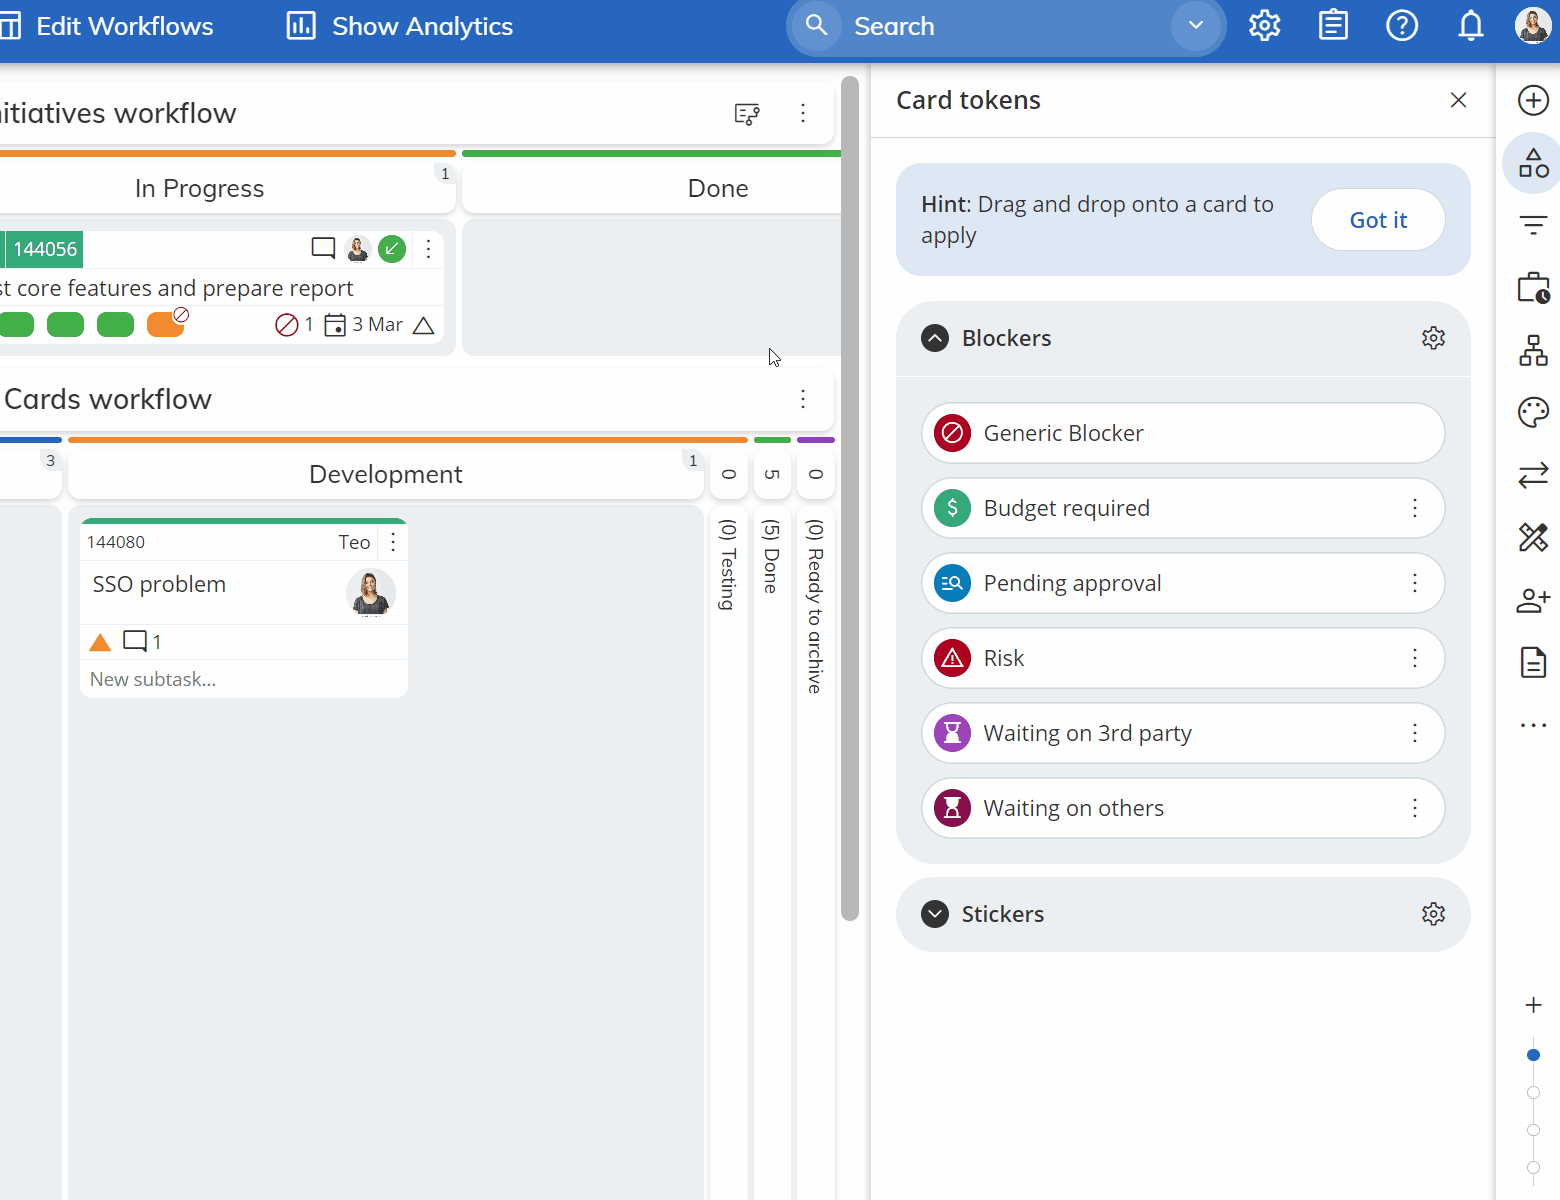Click the Search input field
The width and height of the screenshot is (1560, 1200).
click(1000, 26)
